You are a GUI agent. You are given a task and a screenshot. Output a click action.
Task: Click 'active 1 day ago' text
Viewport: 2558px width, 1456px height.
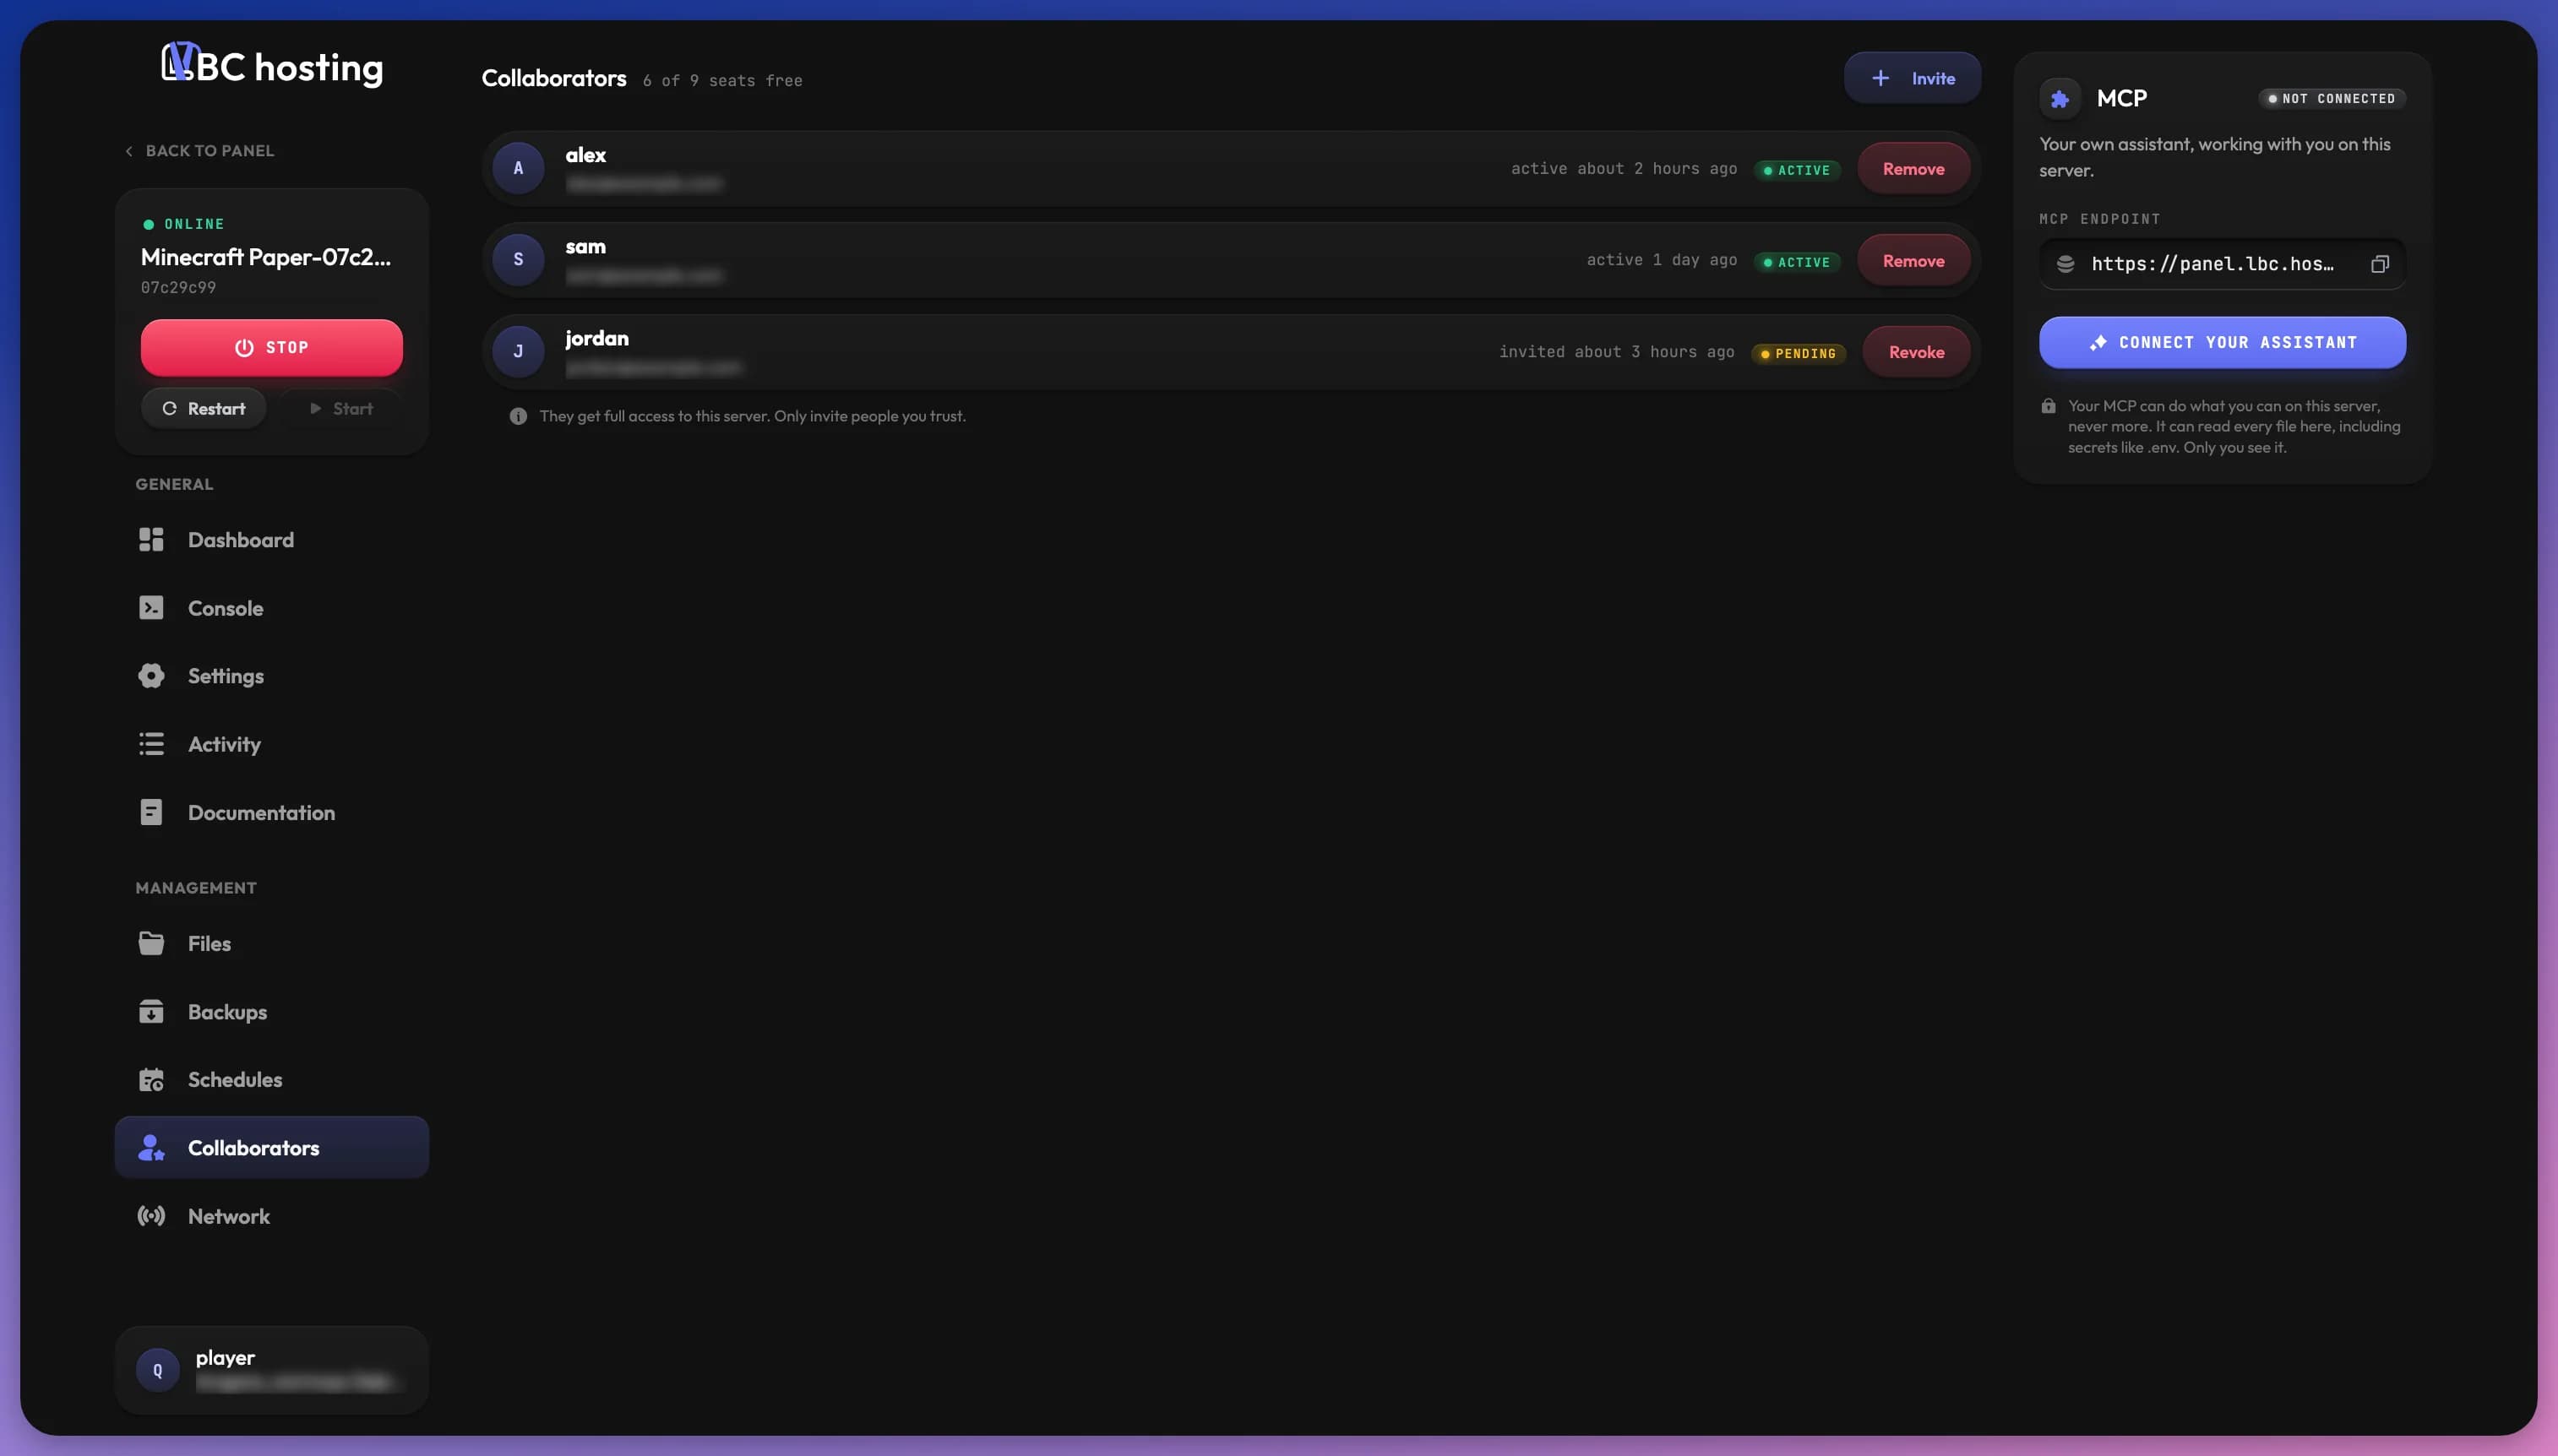click(1661, 260)
